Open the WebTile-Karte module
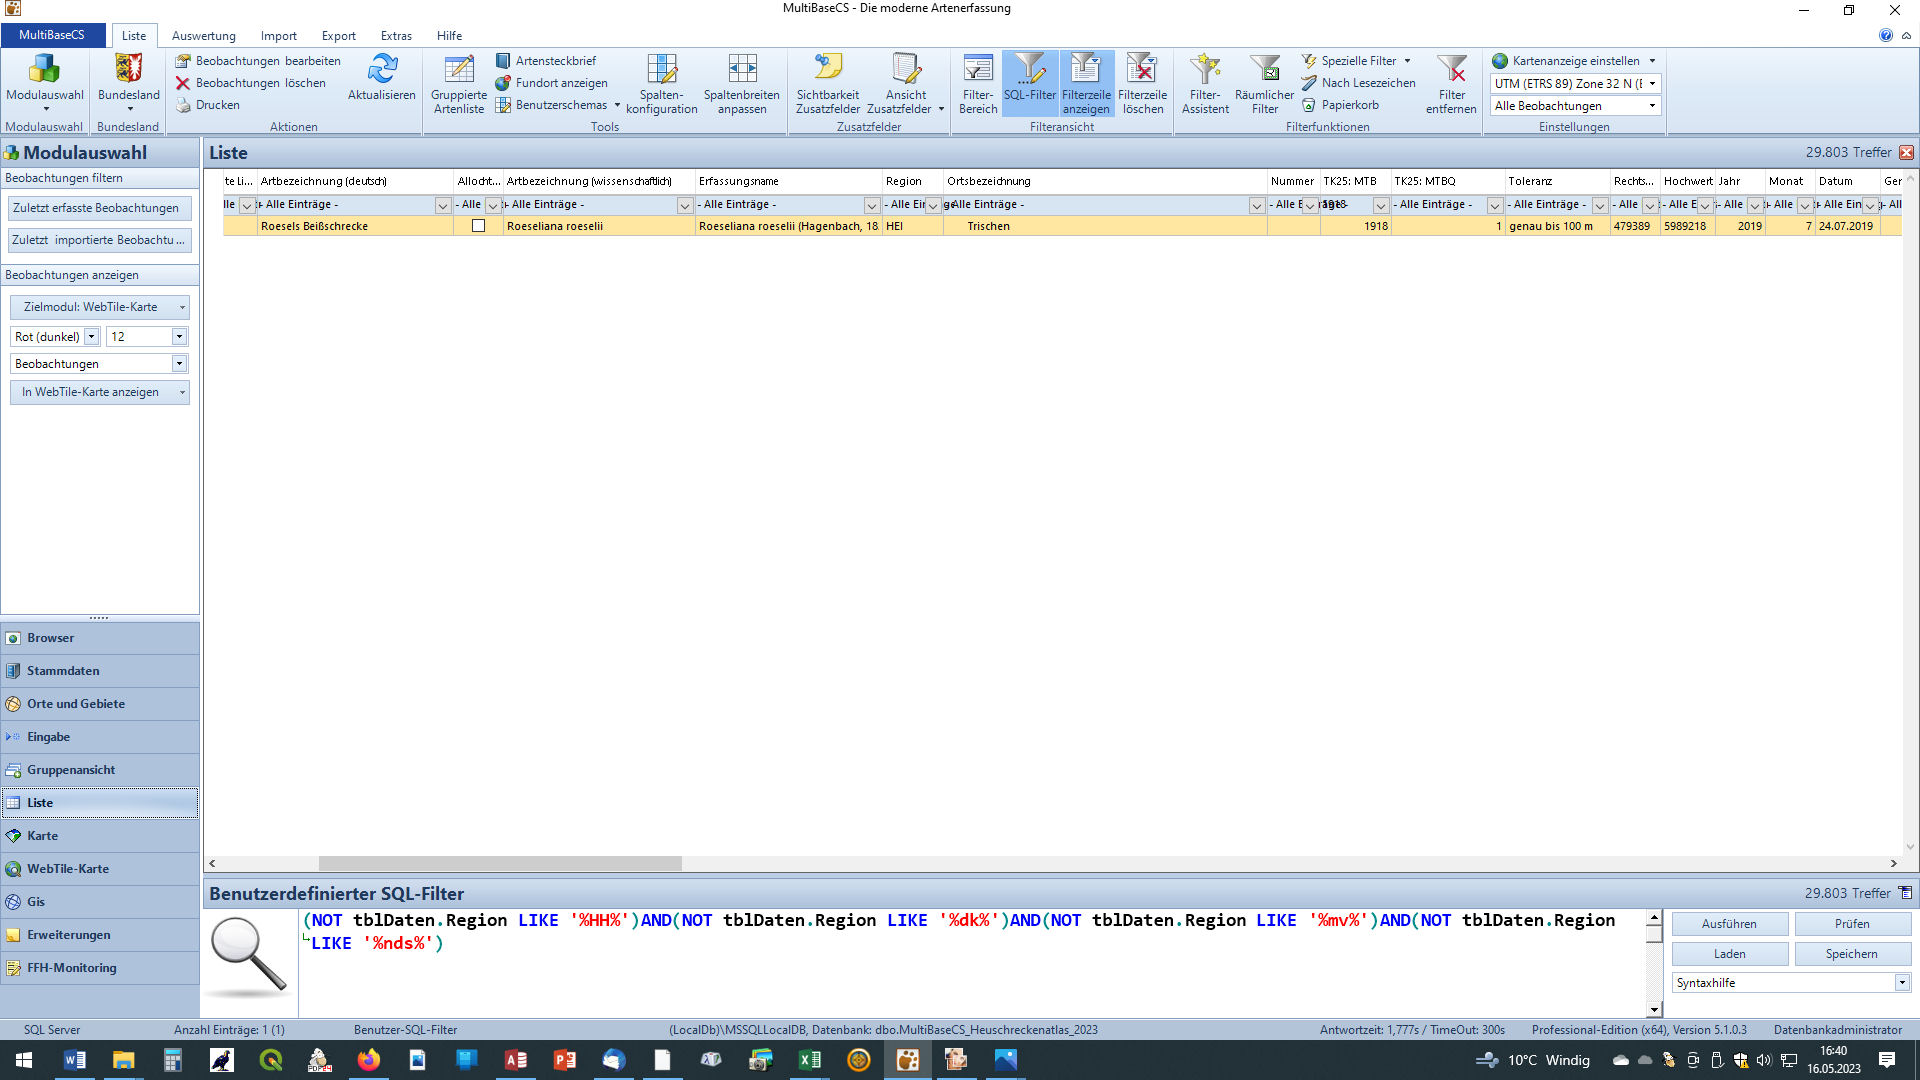This screenshot has height=1080, width=1920. click(99, 869)
